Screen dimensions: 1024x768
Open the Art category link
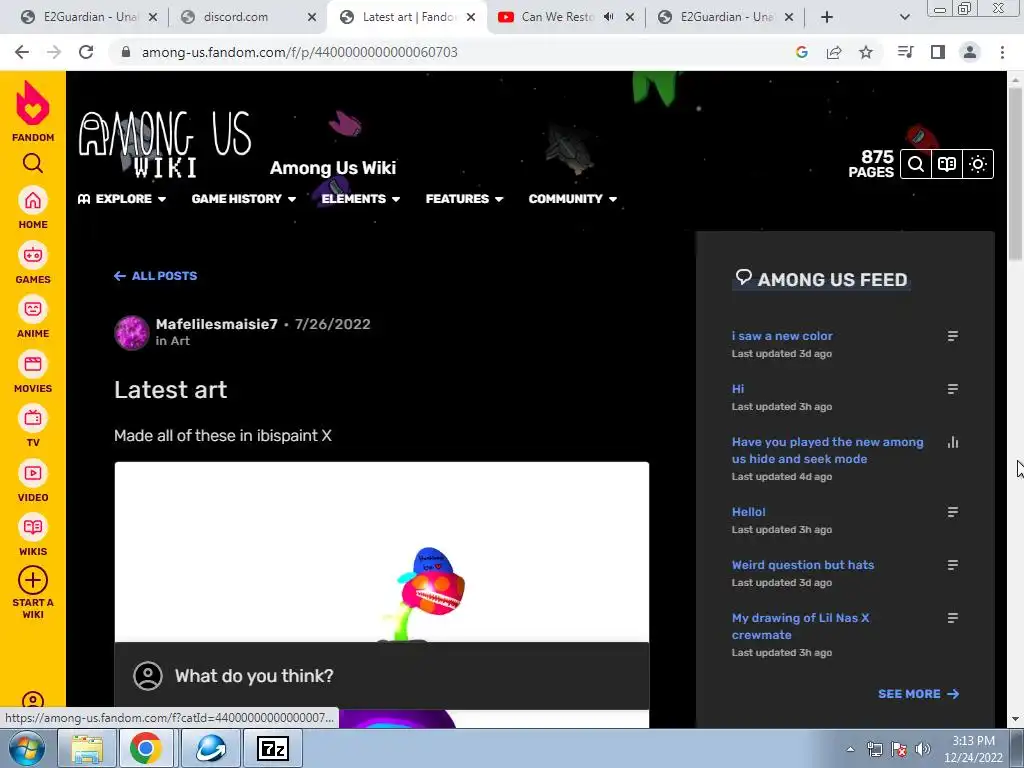180,341
